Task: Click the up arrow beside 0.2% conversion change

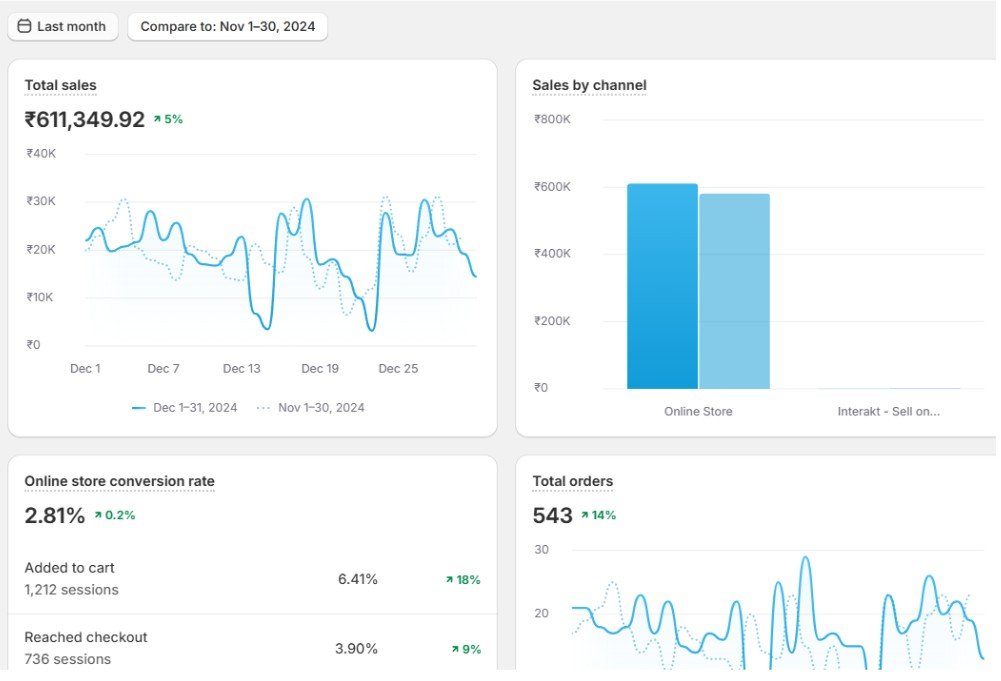Action: pyautogui.click(x=98, y=515)
